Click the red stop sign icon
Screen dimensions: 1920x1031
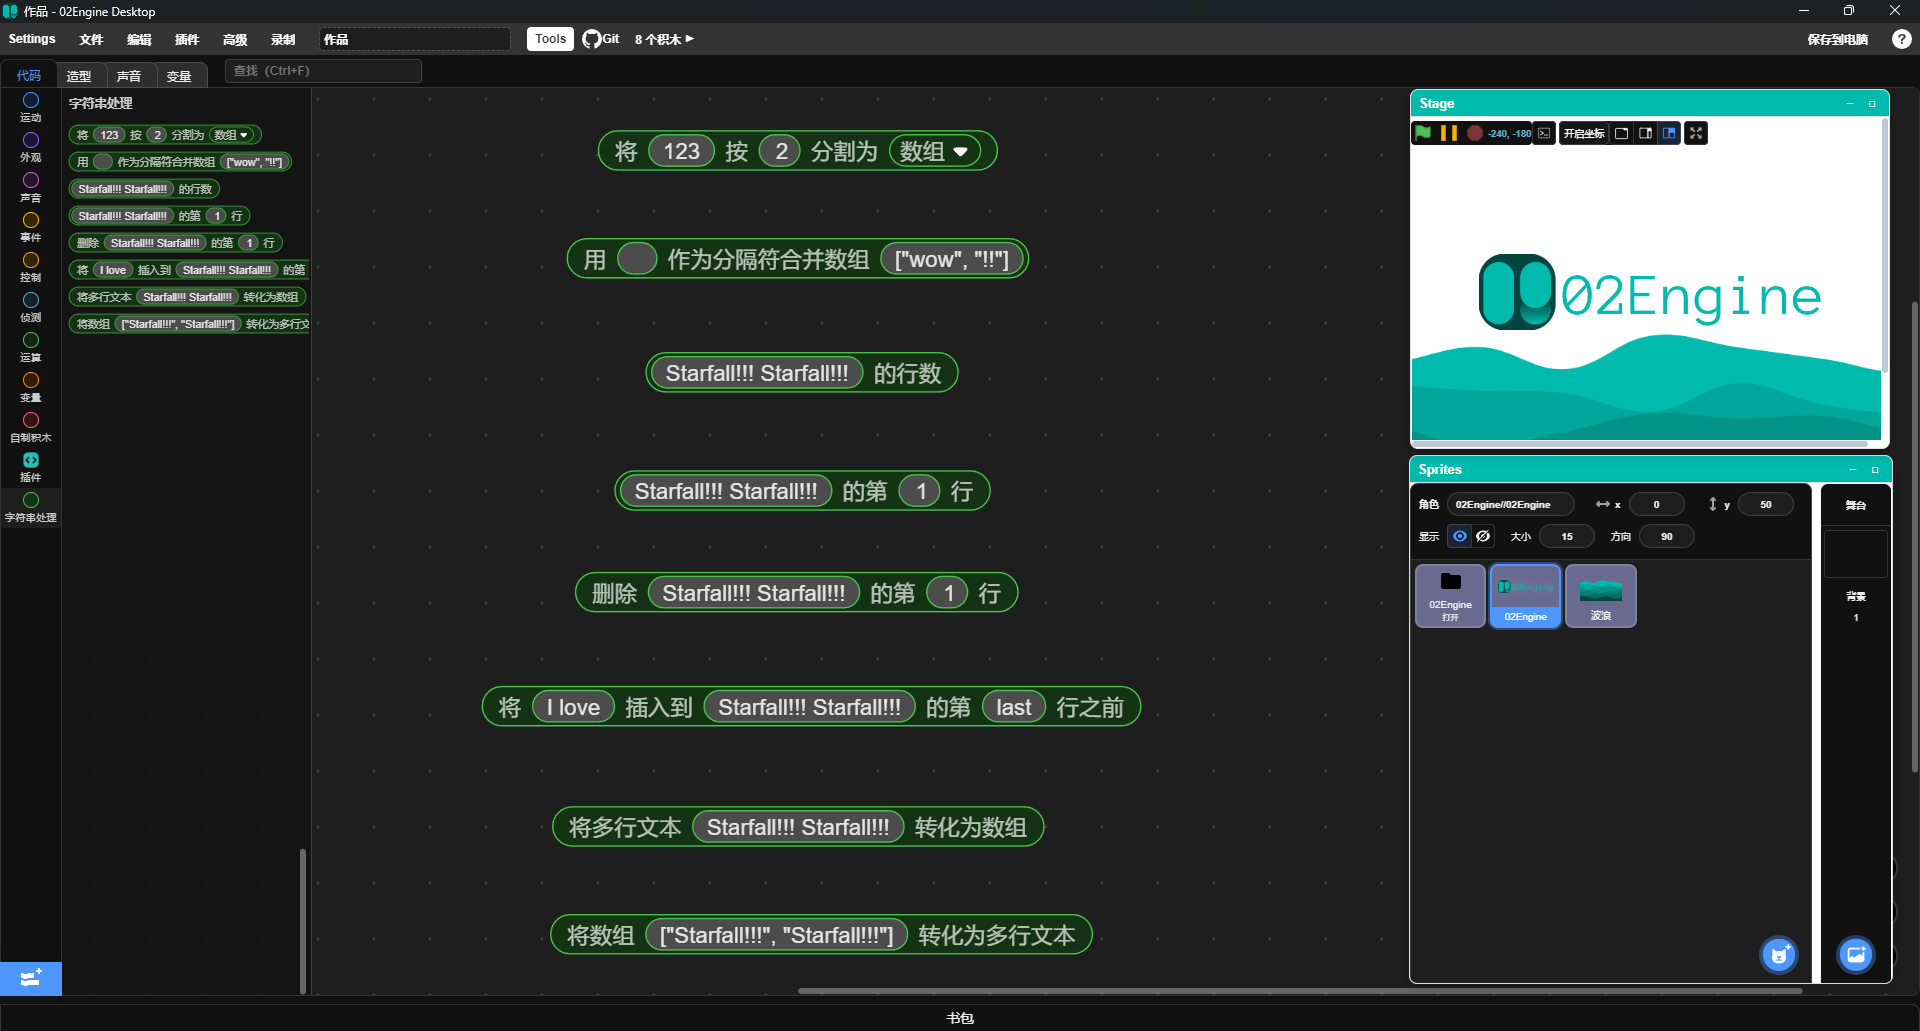1474,133
